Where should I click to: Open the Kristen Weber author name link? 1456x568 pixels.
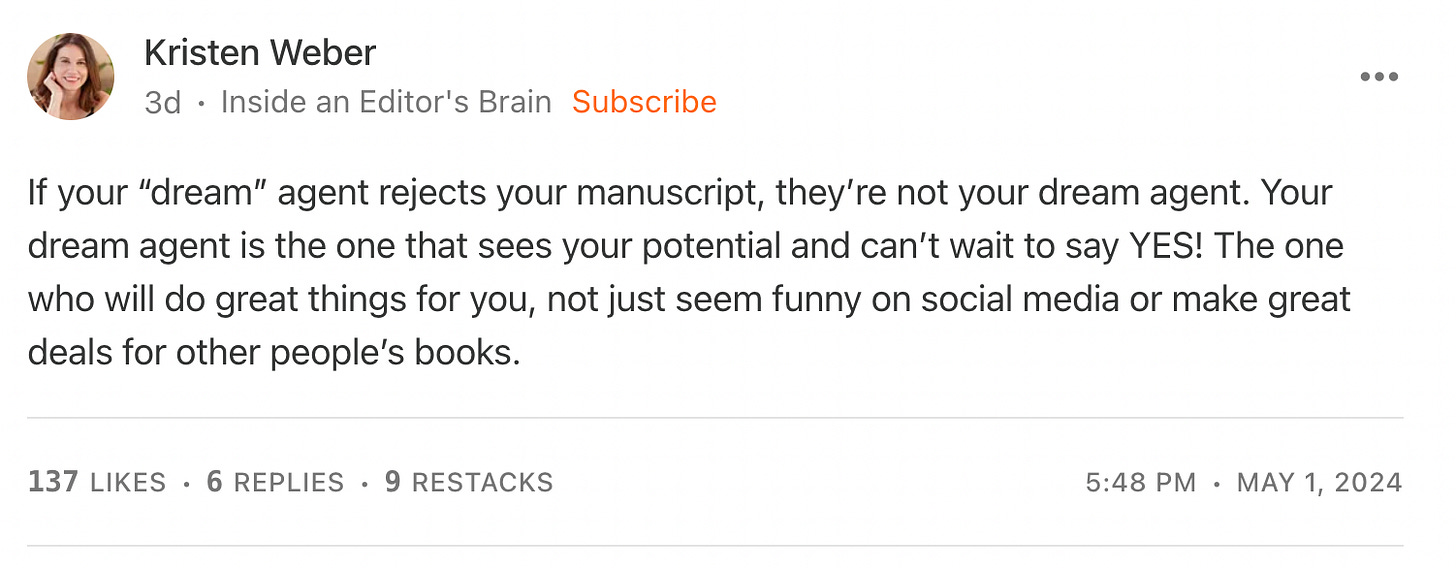[x=260, y=53]
